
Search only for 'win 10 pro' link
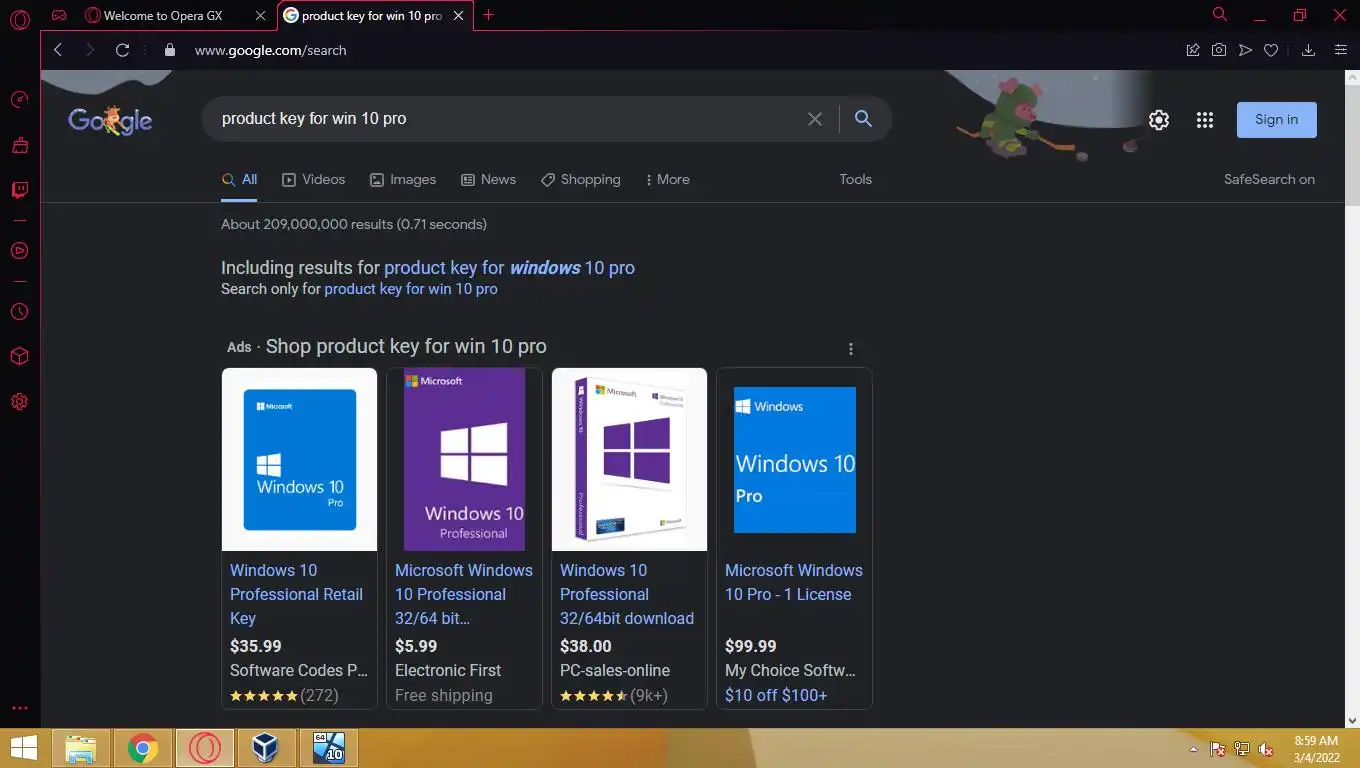pos(411,289)
